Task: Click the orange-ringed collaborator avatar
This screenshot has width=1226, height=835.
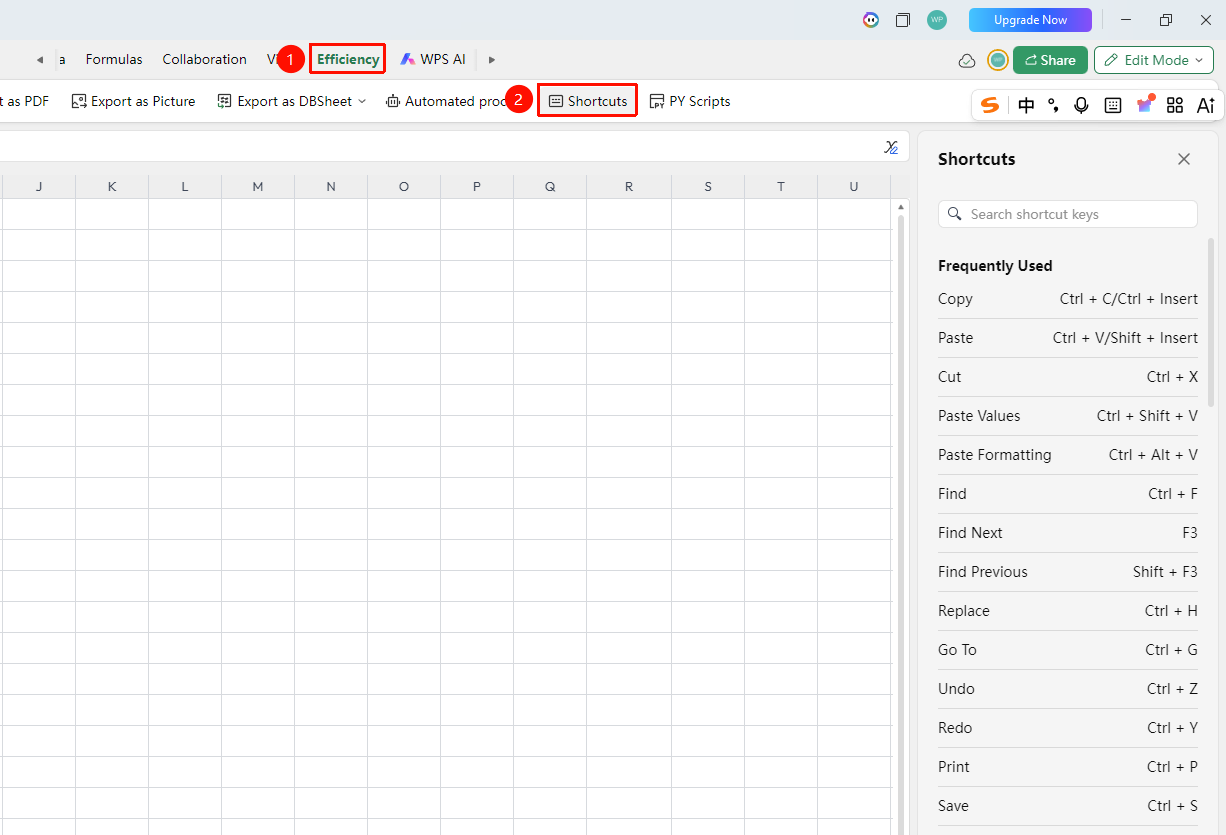Action: click(x=998, y=60)
